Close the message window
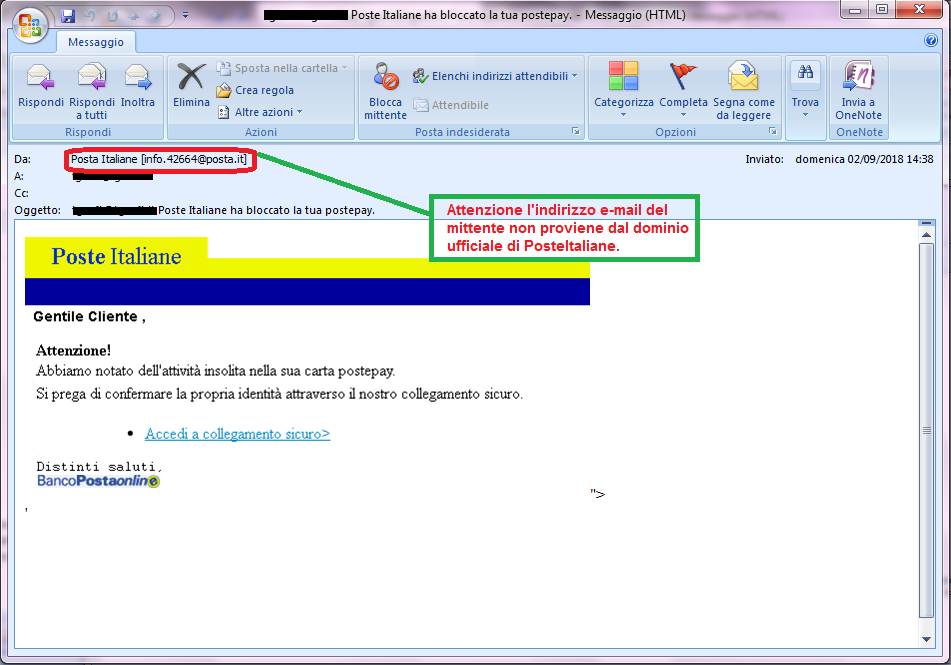 click(919, 9)
